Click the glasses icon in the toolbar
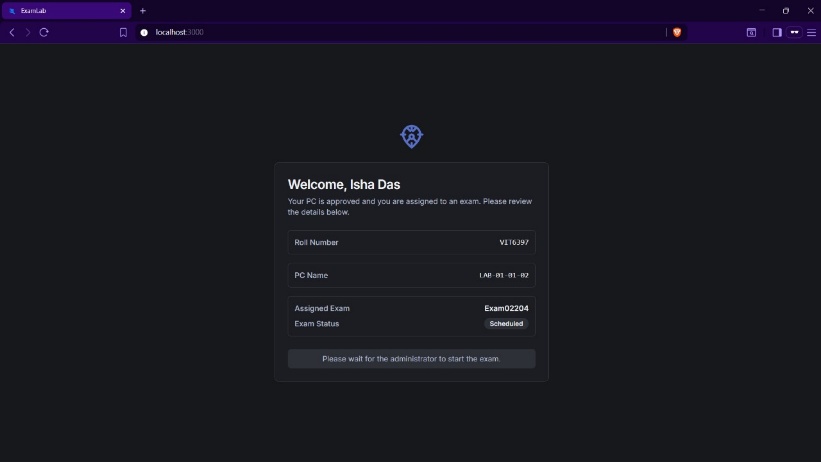Screen dimensions: 821x462 tap(794, 32)
